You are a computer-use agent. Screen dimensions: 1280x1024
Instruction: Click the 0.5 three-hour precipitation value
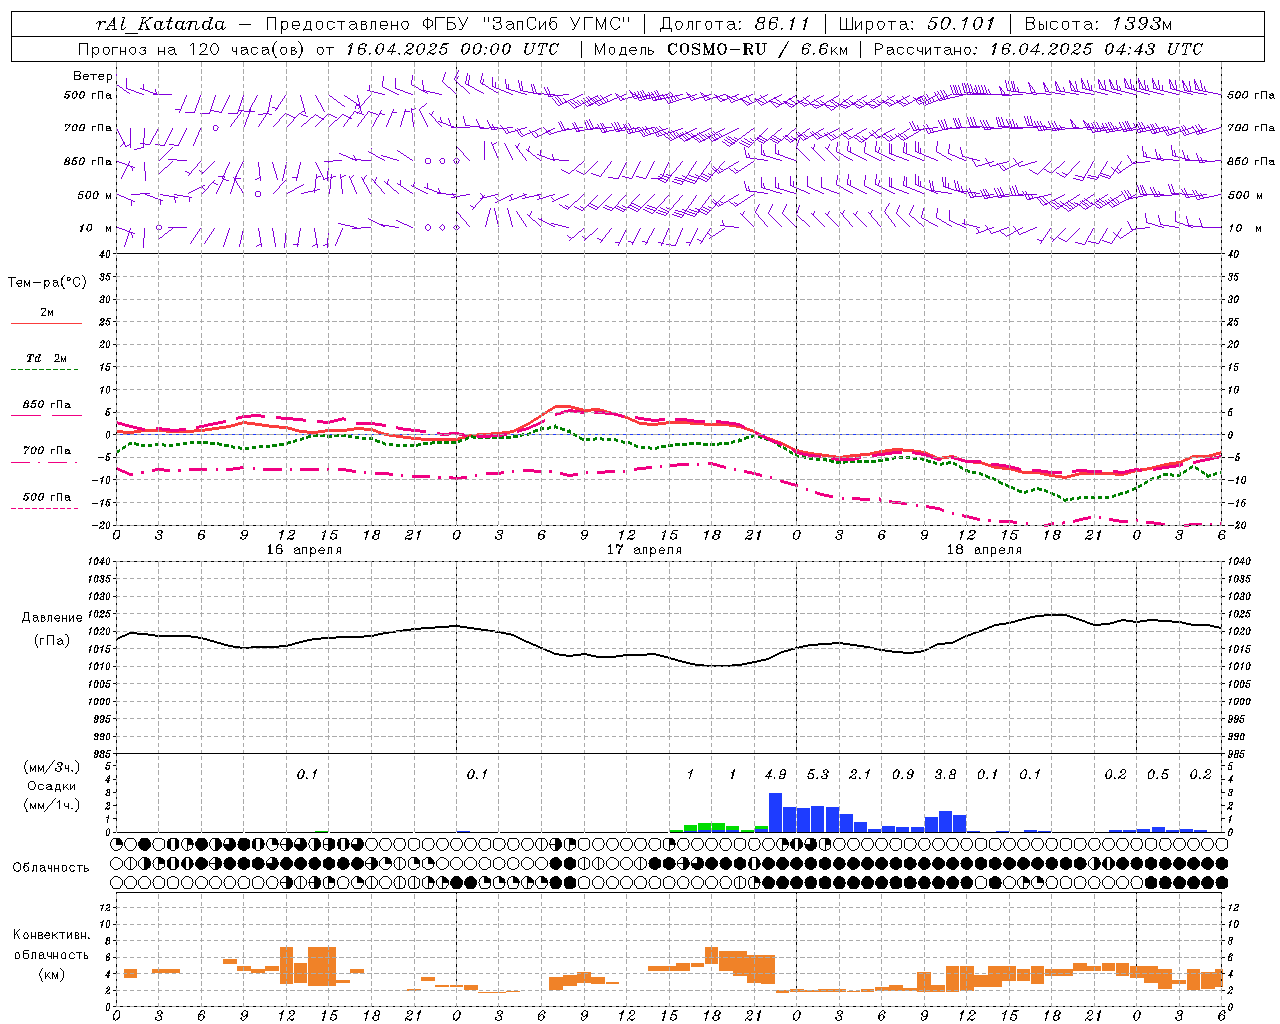[x=1158, y=775]
